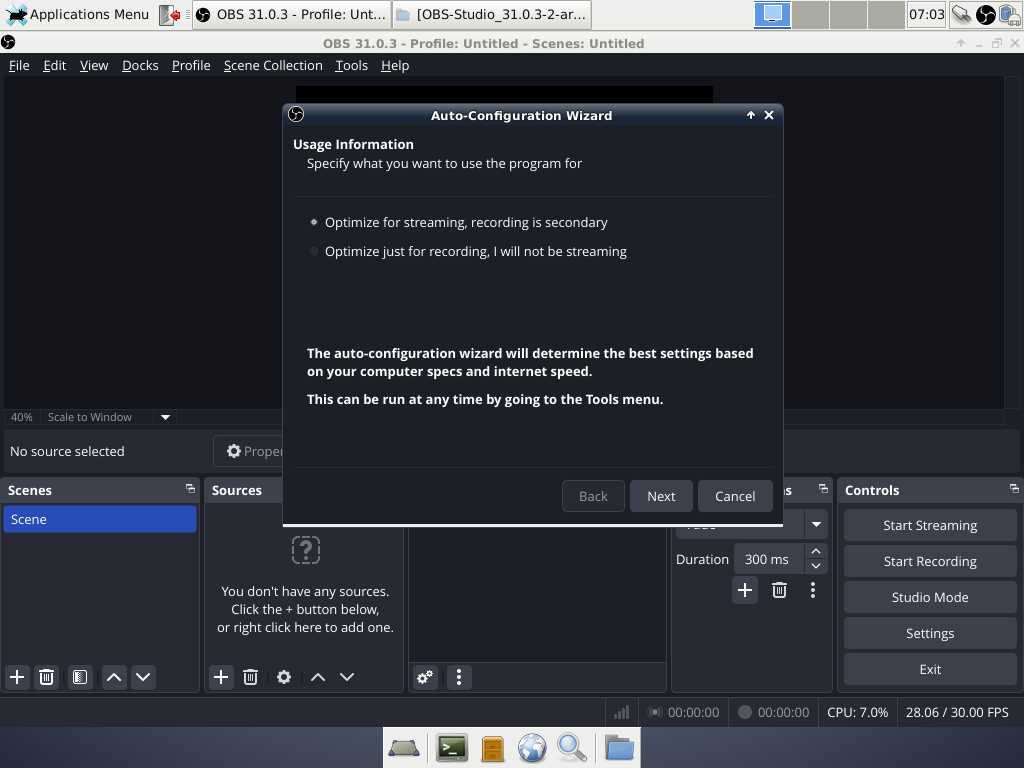Screen dimensions: 1024x768
Task: Undock the Controls panel float icon
Action: (x=1014, y=488)
